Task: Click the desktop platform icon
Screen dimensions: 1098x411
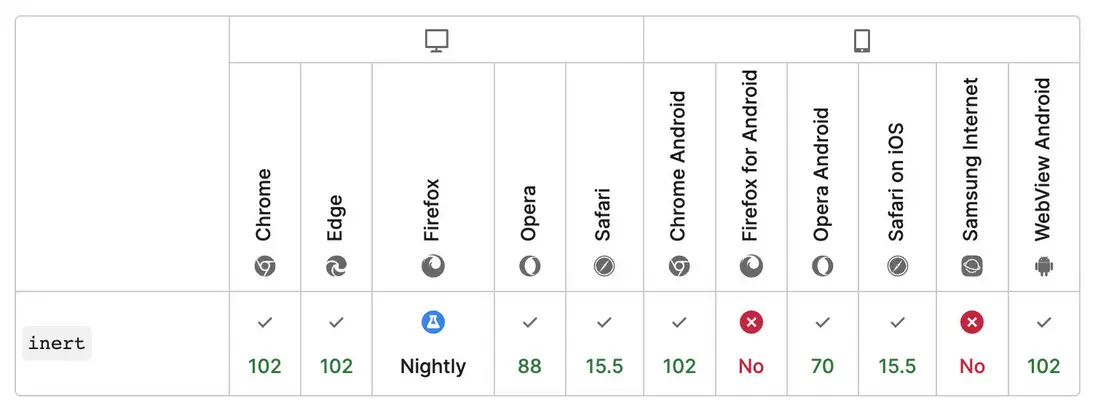Action: 436,40
